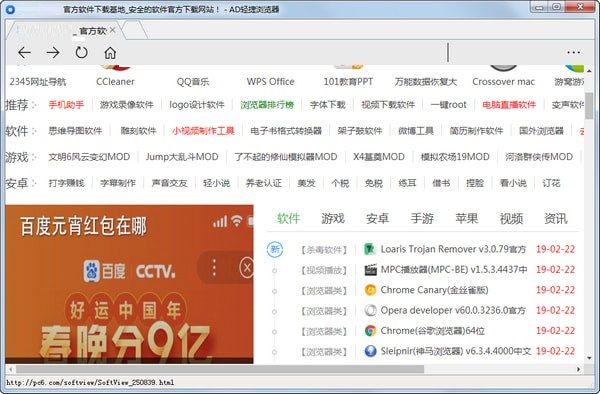Click the Jump大乱斗MOD link
Image resolution: width=600 pixels, height=394 pixels.
[x=182, y=157]
